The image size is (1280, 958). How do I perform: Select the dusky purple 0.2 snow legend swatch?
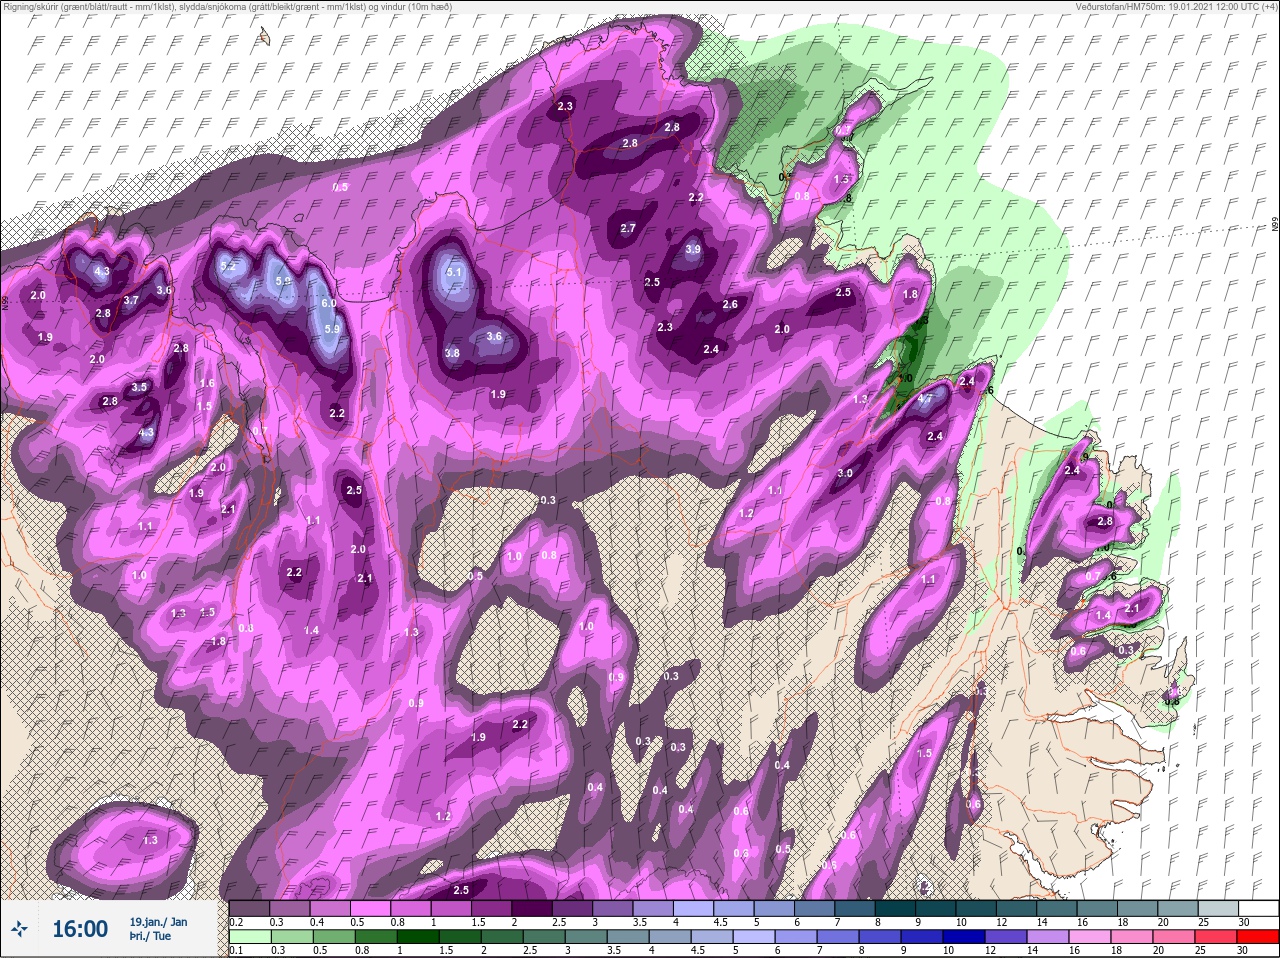pos(249,908)
